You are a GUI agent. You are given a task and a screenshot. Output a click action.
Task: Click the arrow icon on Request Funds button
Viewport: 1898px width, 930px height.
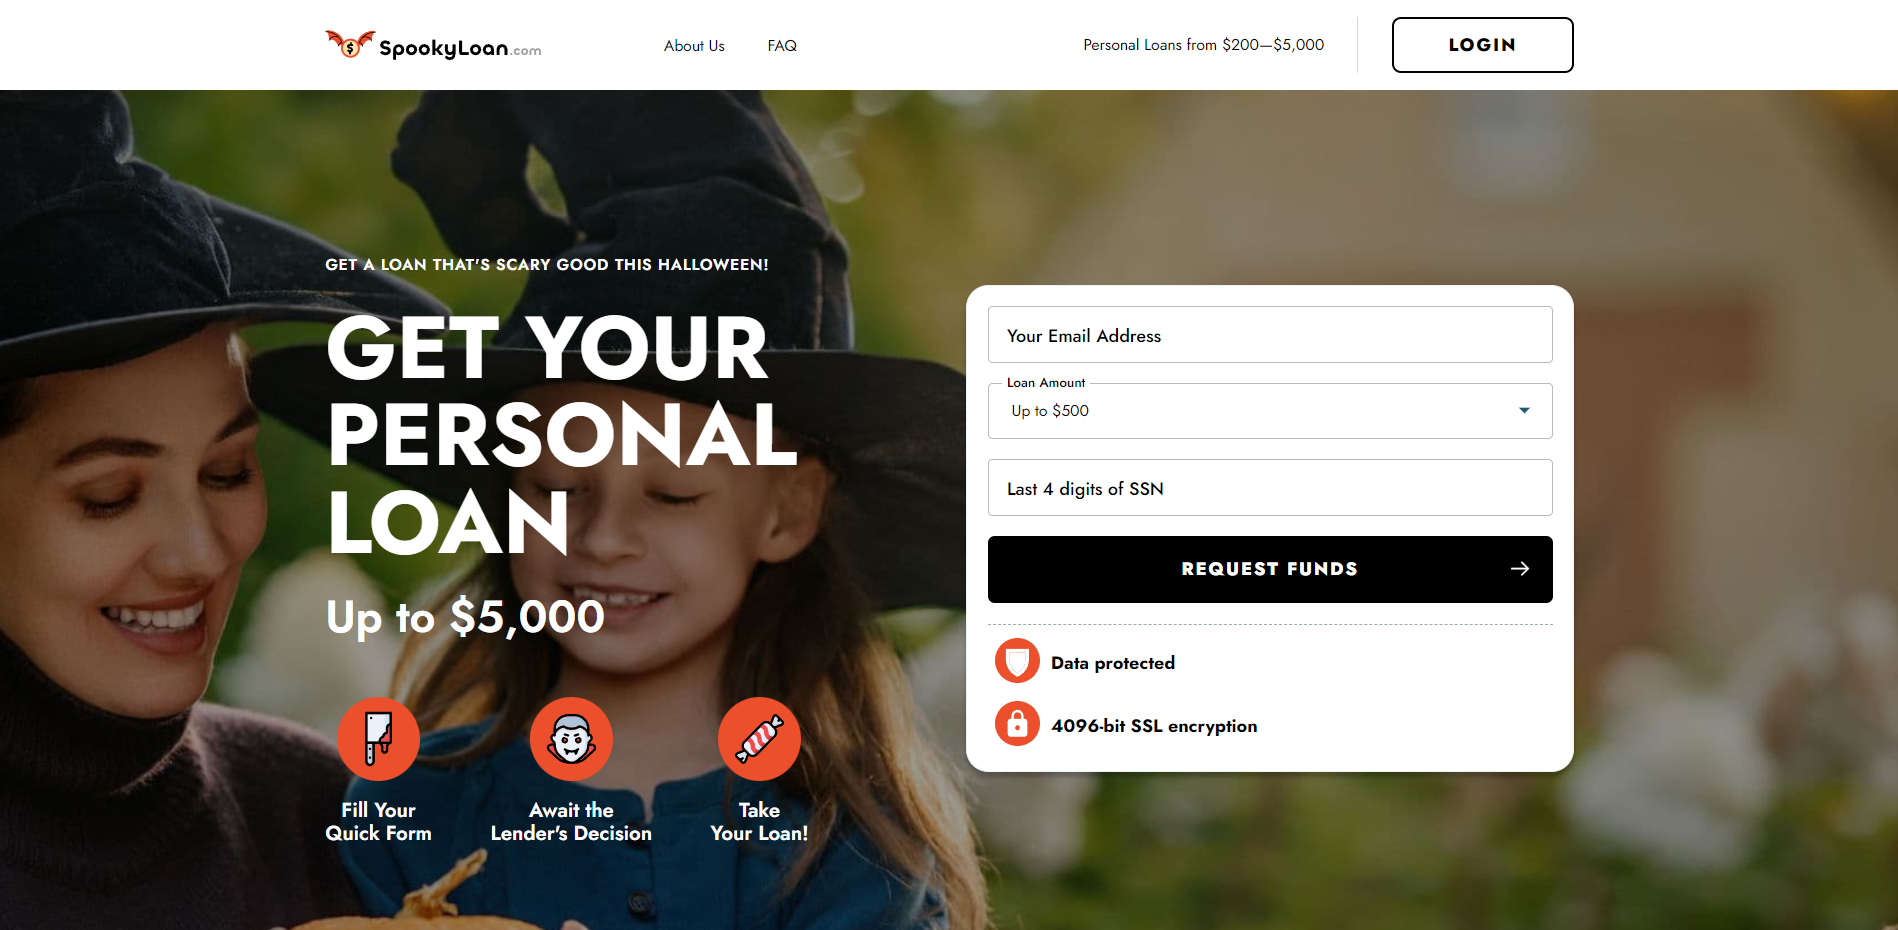[x=1520, y=569]
